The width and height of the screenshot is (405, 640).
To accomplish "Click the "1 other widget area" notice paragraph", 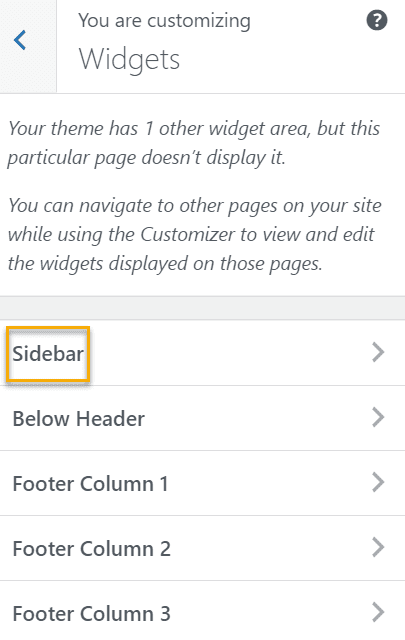I will tap(194, 143).
